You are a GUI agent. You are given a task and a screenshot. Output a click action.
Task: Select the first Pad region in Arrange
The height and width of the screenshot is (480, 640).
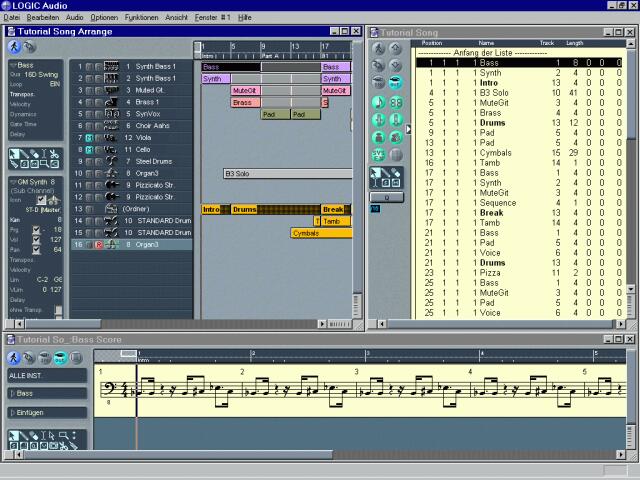coord(276,114)
